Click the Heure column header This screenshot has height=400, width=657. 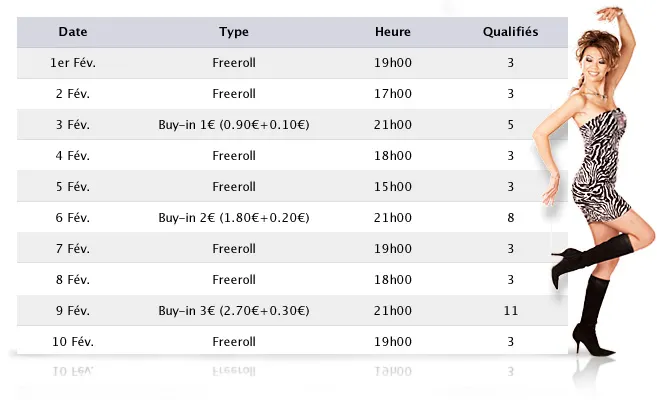coord(393,32)
